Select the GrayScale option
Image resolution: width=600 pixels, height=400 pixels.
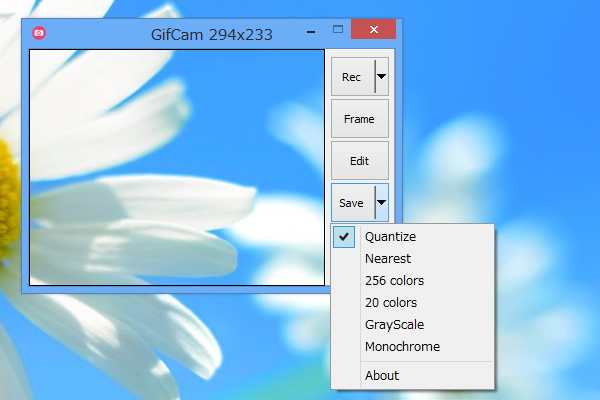[x=412, y=325]
